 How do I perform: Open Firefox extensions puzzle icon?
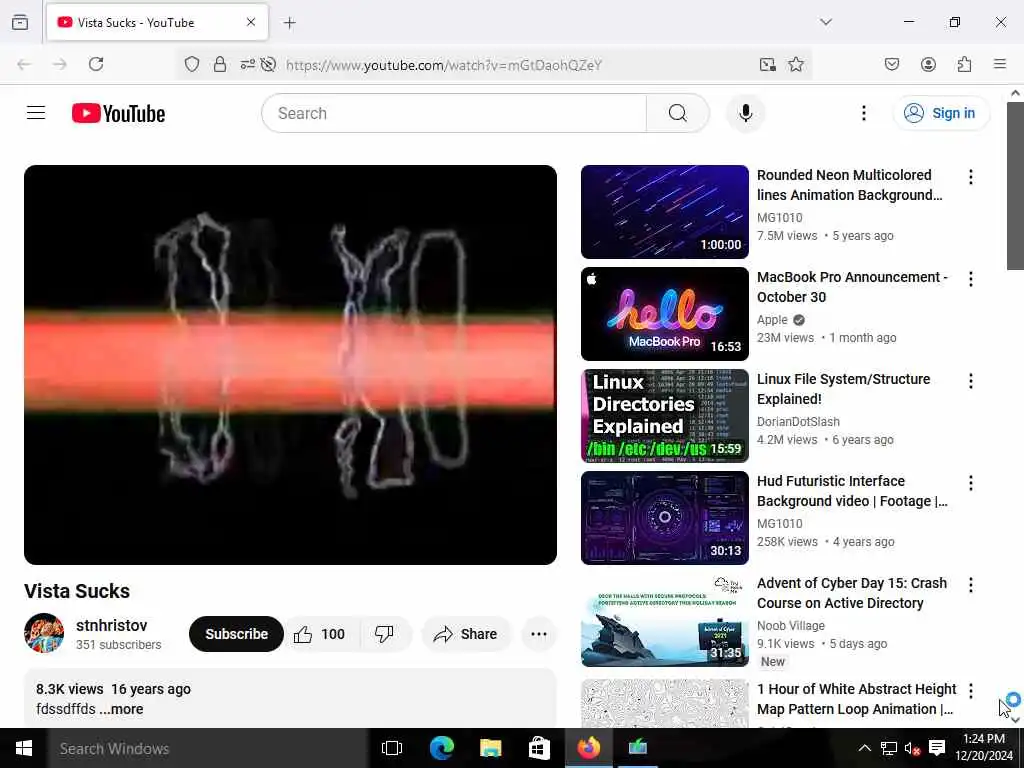pyautogui.click(x=964, y=64)
